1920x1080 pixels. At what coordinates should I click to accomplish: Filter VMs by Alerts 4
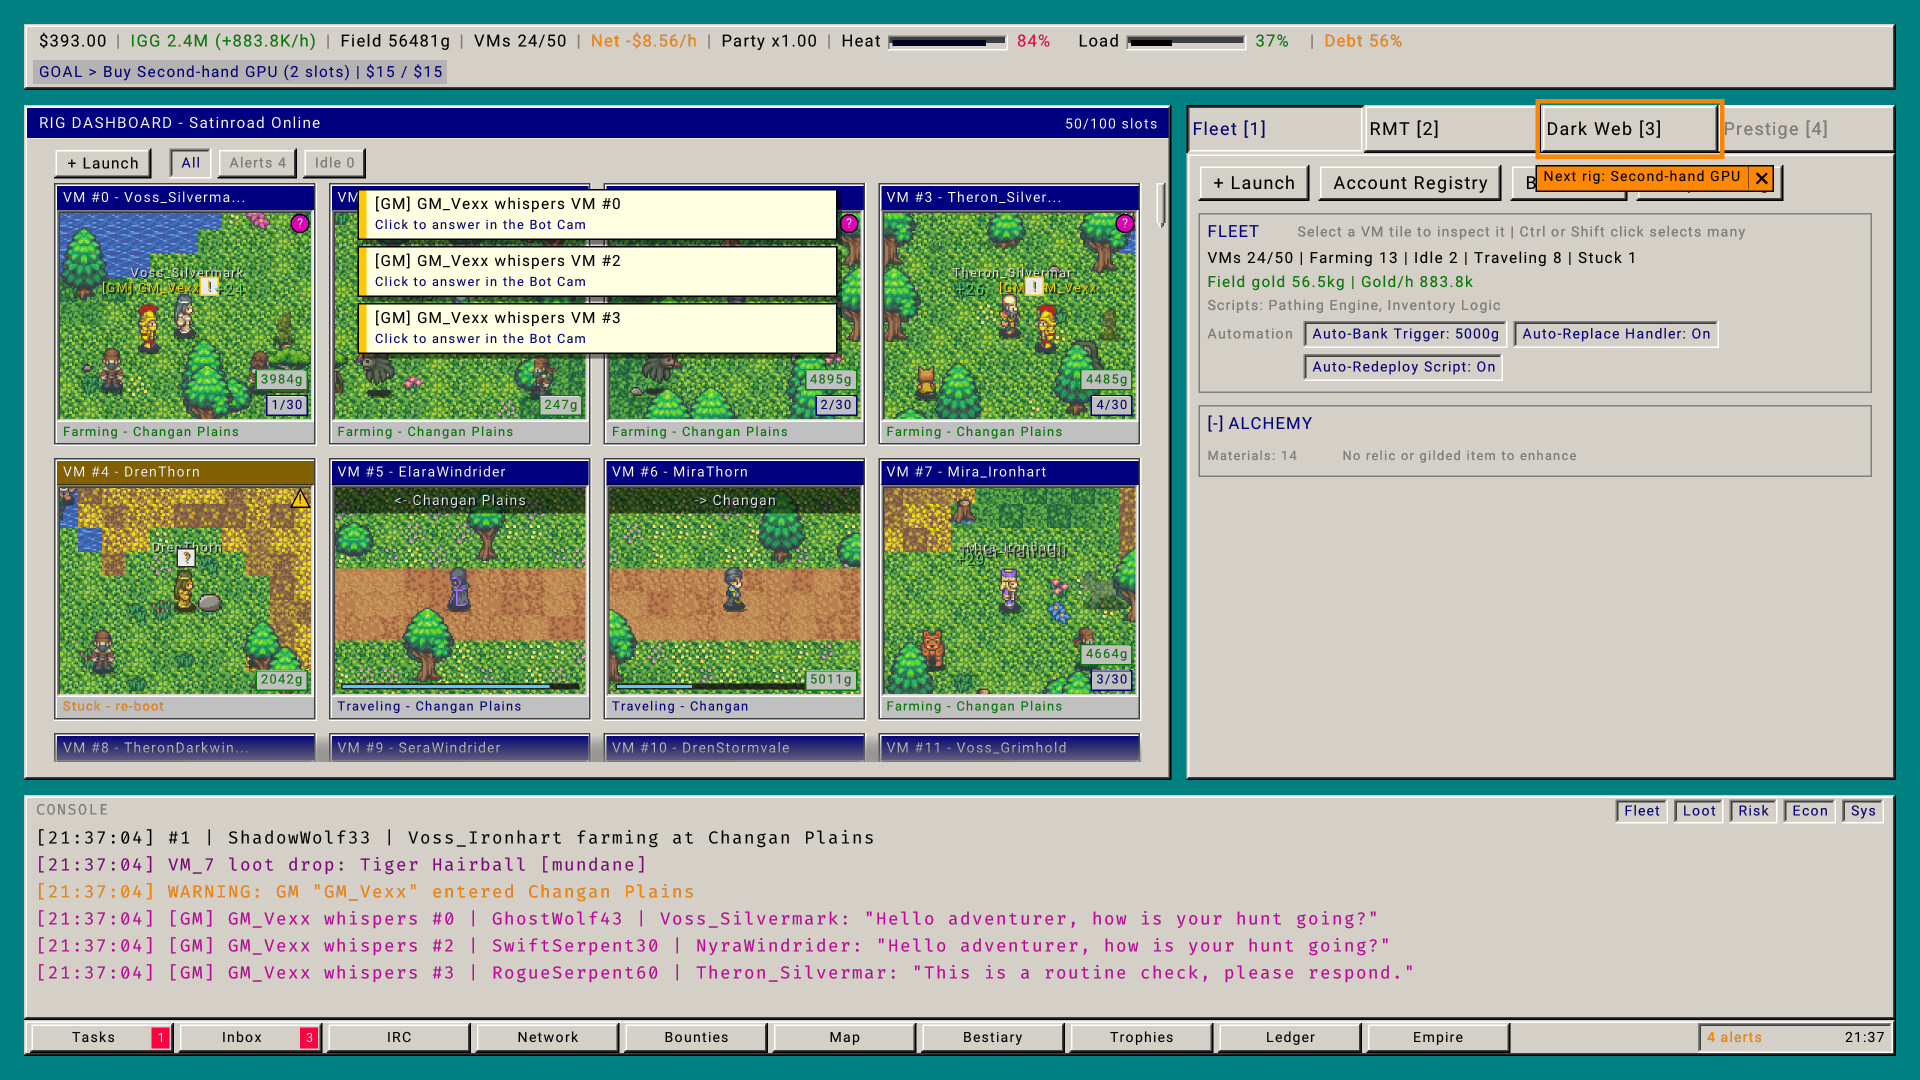257,163
